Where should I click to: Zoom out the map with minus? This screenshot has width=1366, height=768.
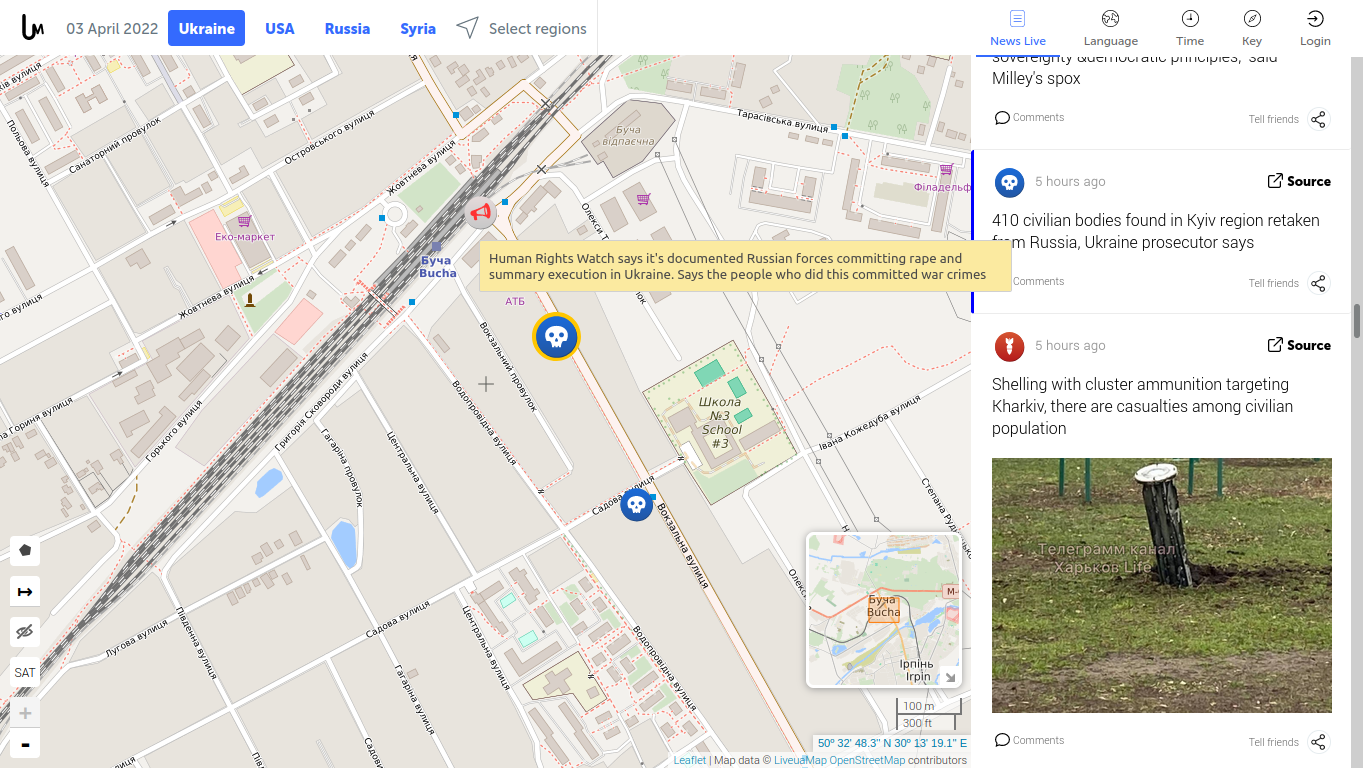pyautogui.click(x=25, y=744)
